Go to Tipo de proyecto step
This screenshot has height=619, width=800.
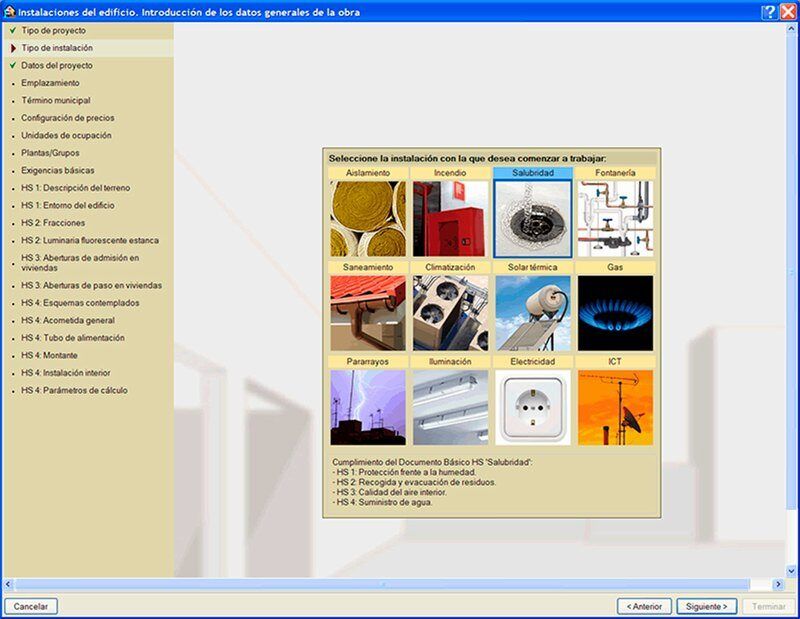(x=53, y=31)
